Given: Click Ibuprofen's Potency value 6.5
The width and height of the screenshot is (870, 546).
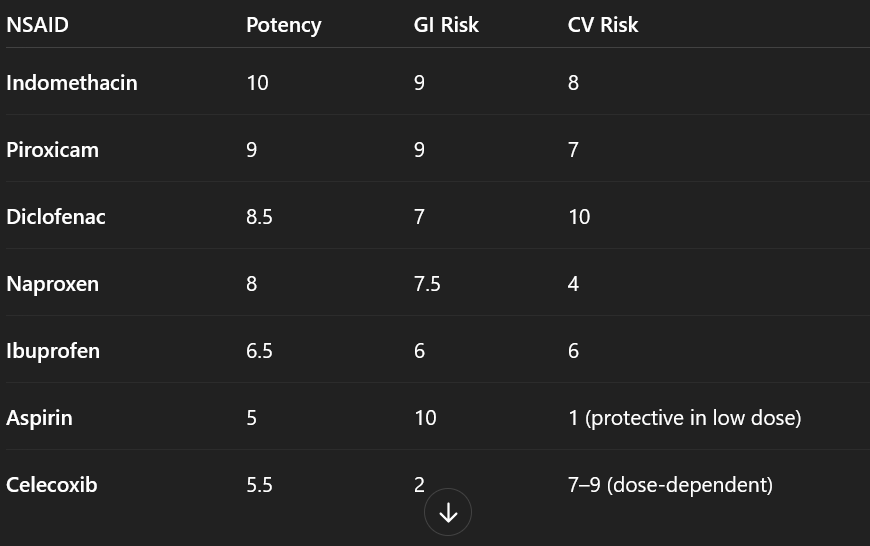Looking at the screenshot, I should (x=259, y=351).
